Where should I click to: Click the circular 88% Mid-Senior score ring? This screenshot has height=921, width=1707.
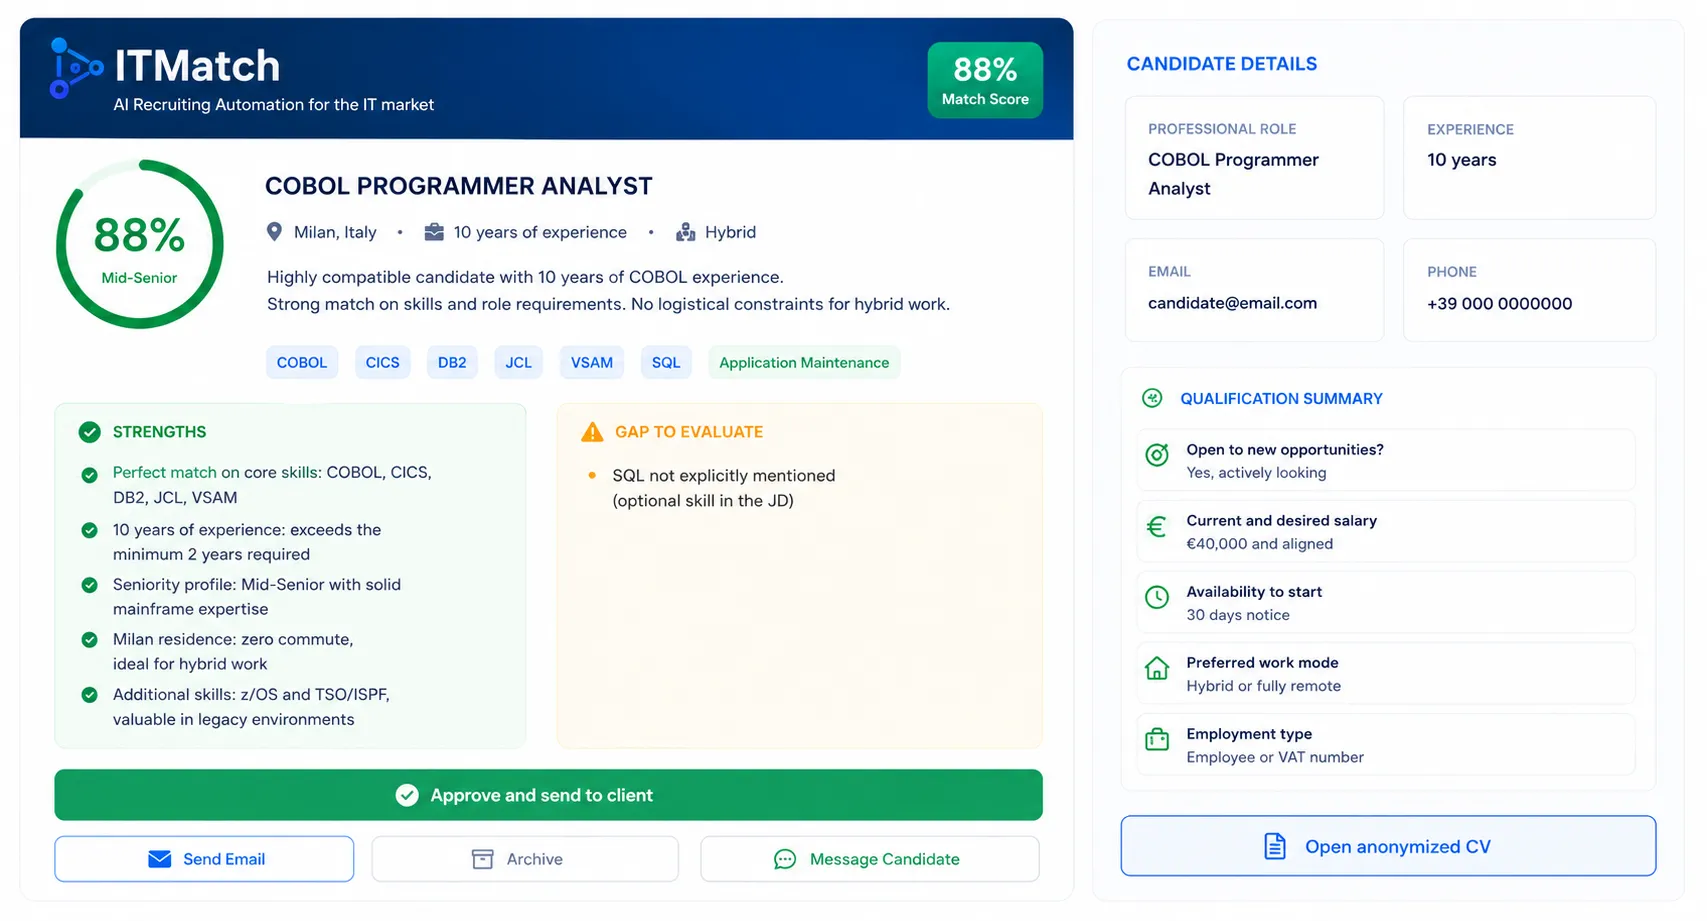coord(139,244)
